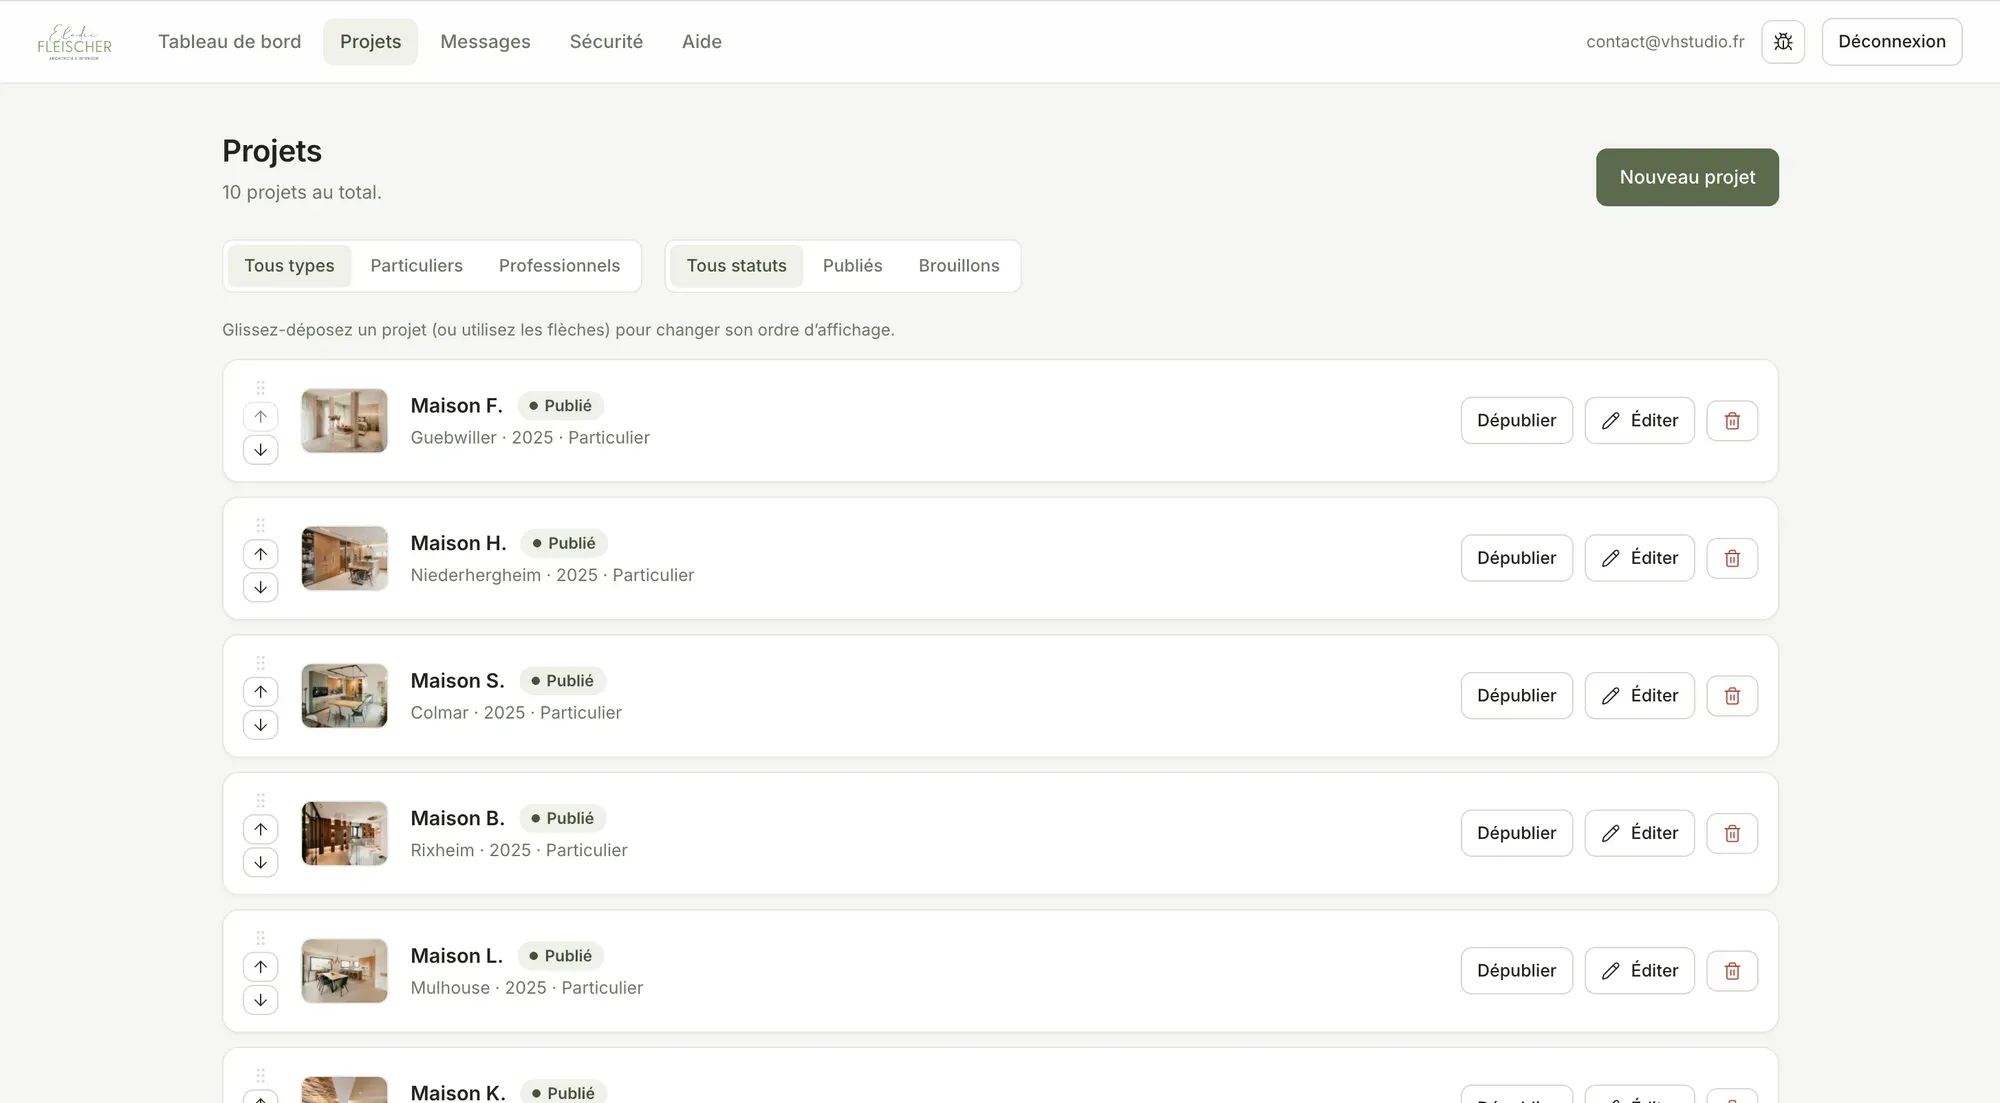
Task: Delete Maison L. with trash icon
Action: [1732, 971]
